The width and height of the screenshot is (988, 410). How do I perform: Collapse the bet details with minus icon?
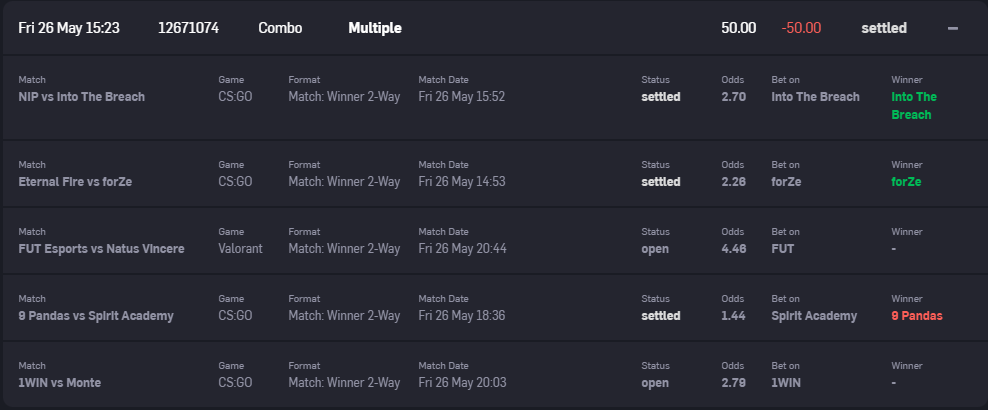coord(953,28)
